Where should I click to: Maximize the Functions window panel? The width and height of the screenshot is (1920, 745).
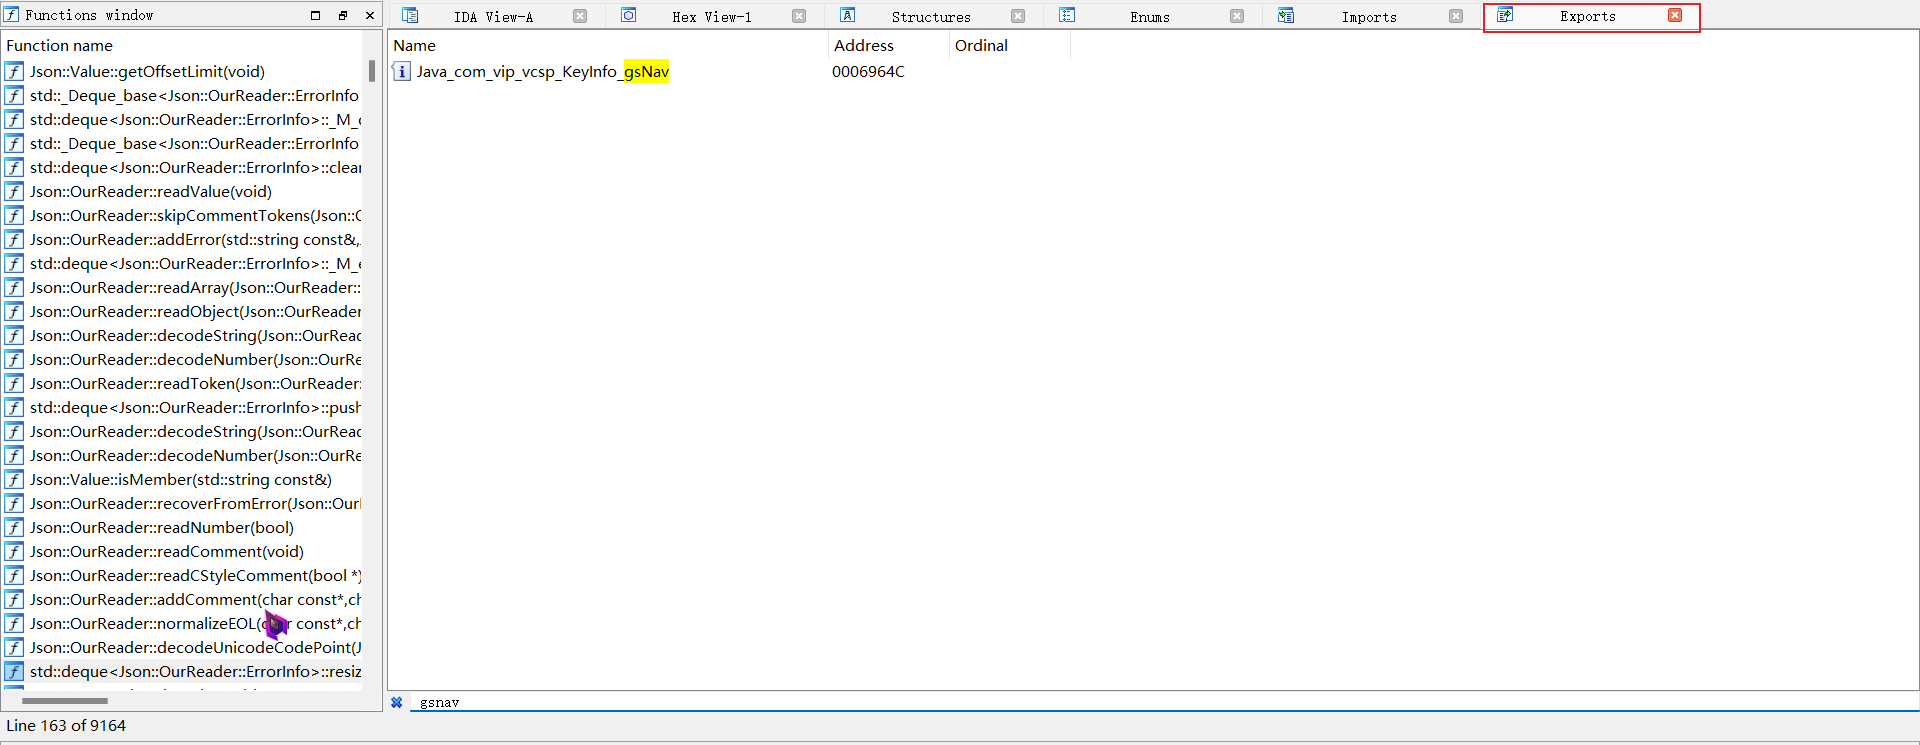coord(316,15)
